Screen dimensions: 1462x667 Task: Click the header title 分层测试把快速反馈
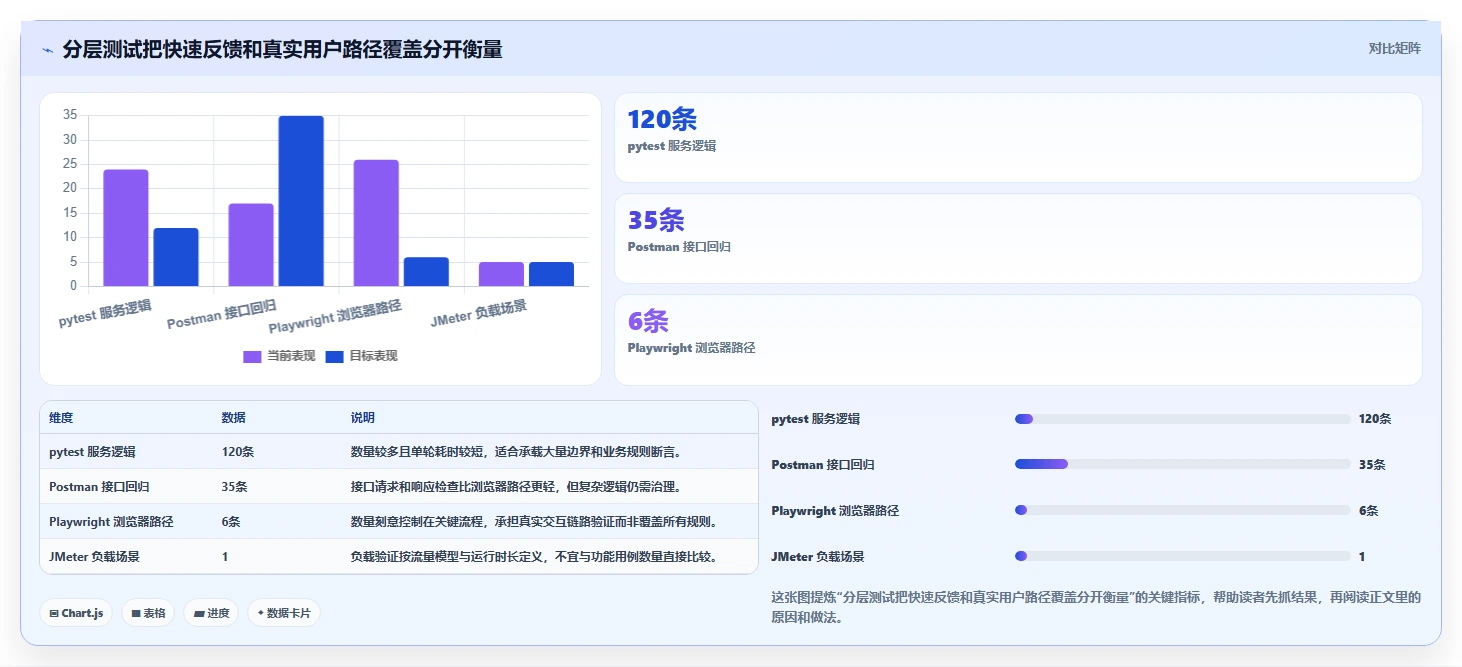click(282, 49)
